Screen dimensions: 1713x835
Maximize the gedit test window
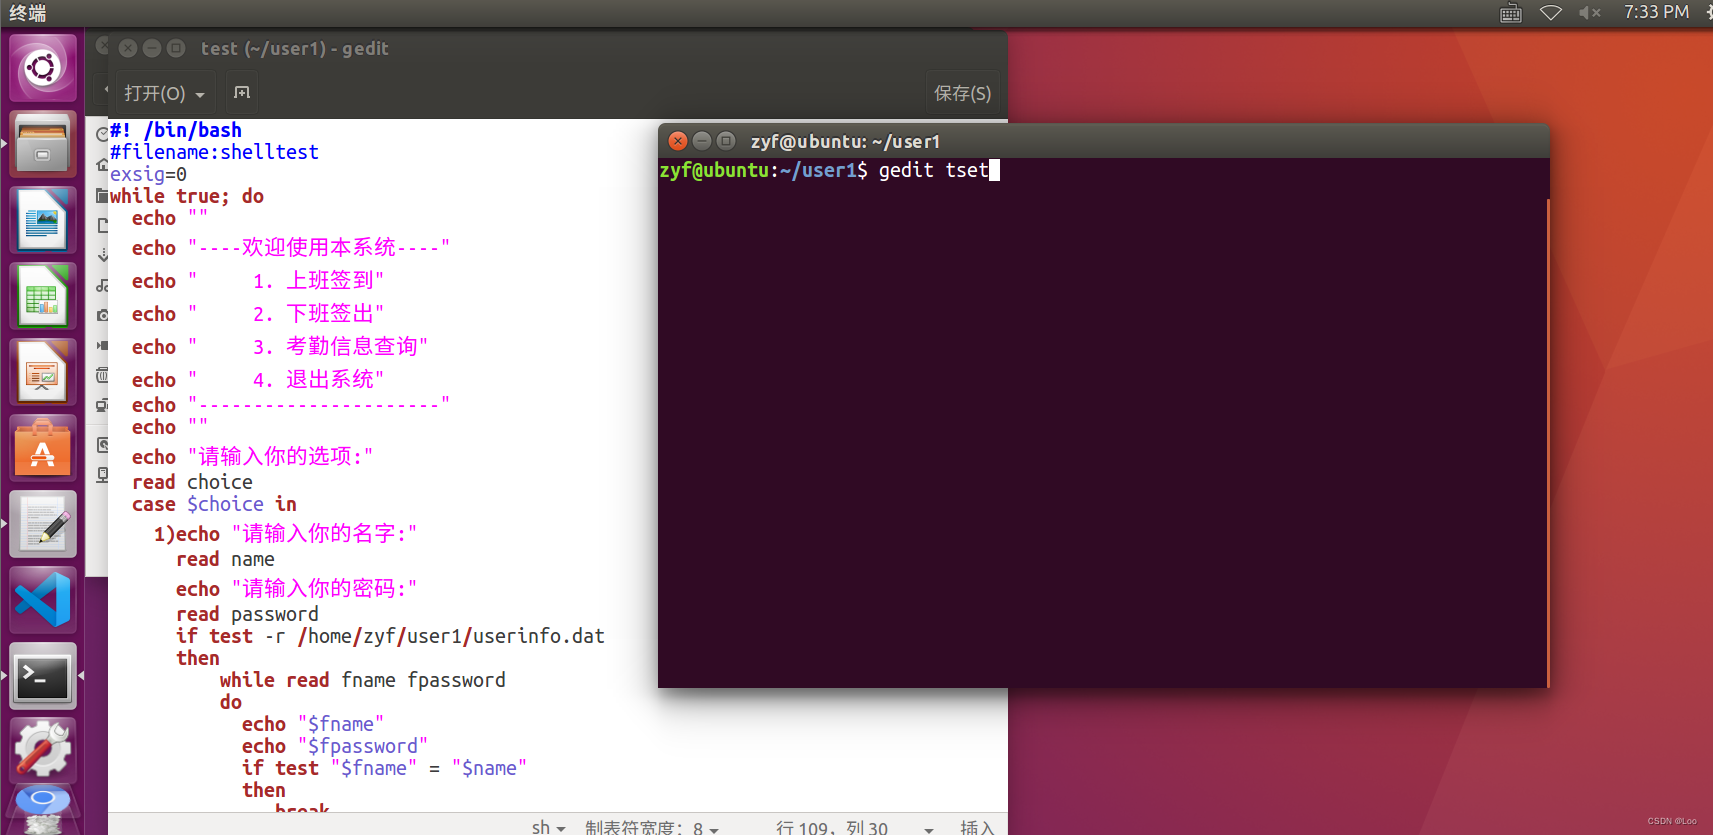[176, 48]
